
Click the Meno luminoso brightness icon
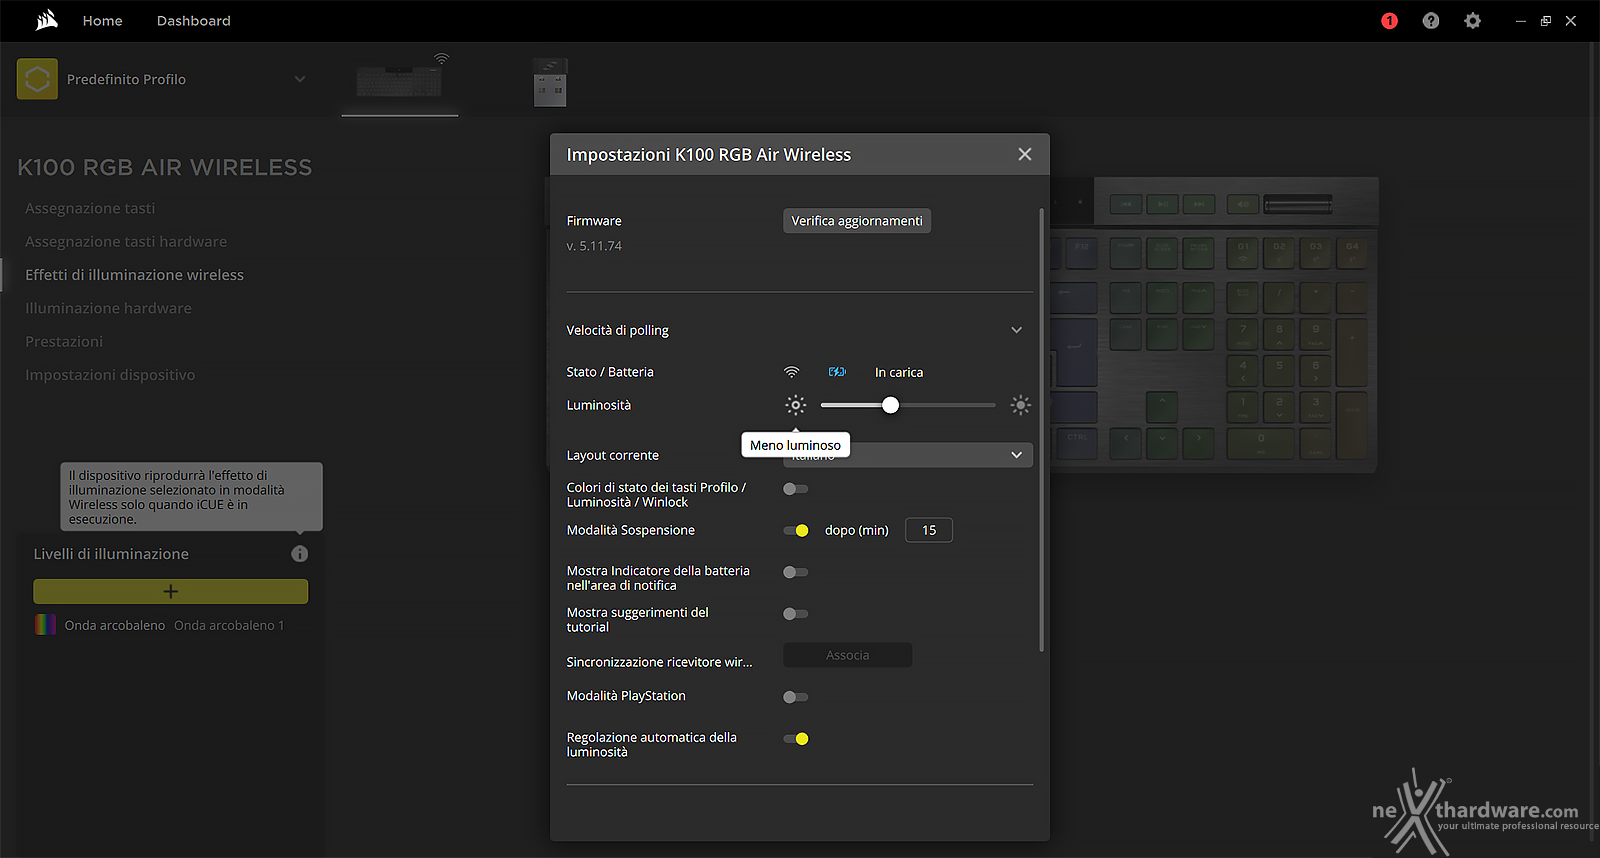coord(795,405)
